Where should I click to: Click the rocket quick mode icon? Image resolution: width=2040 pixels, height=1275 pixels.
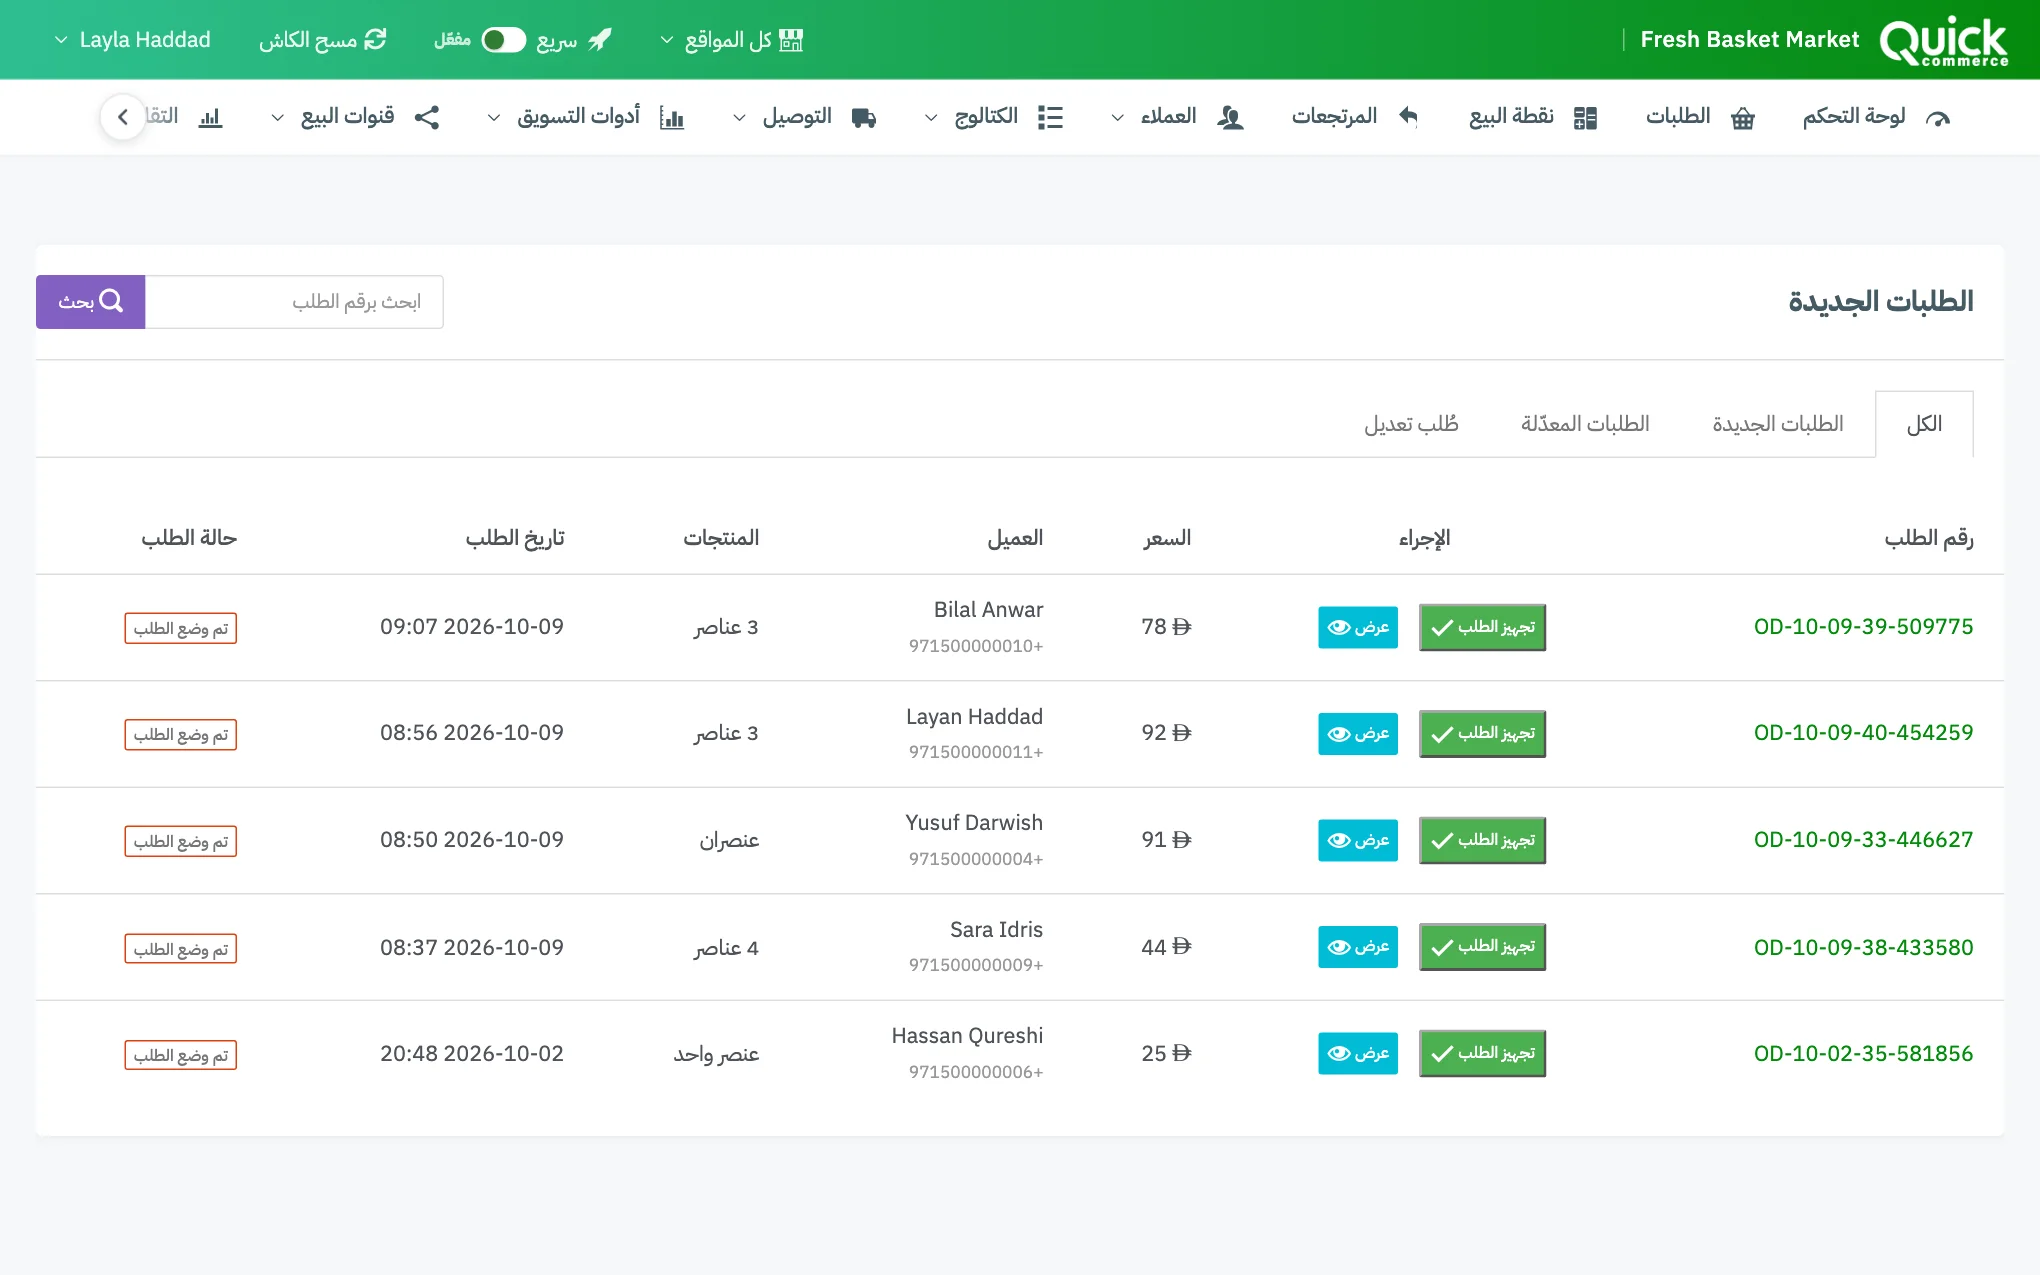pos(600,40)
